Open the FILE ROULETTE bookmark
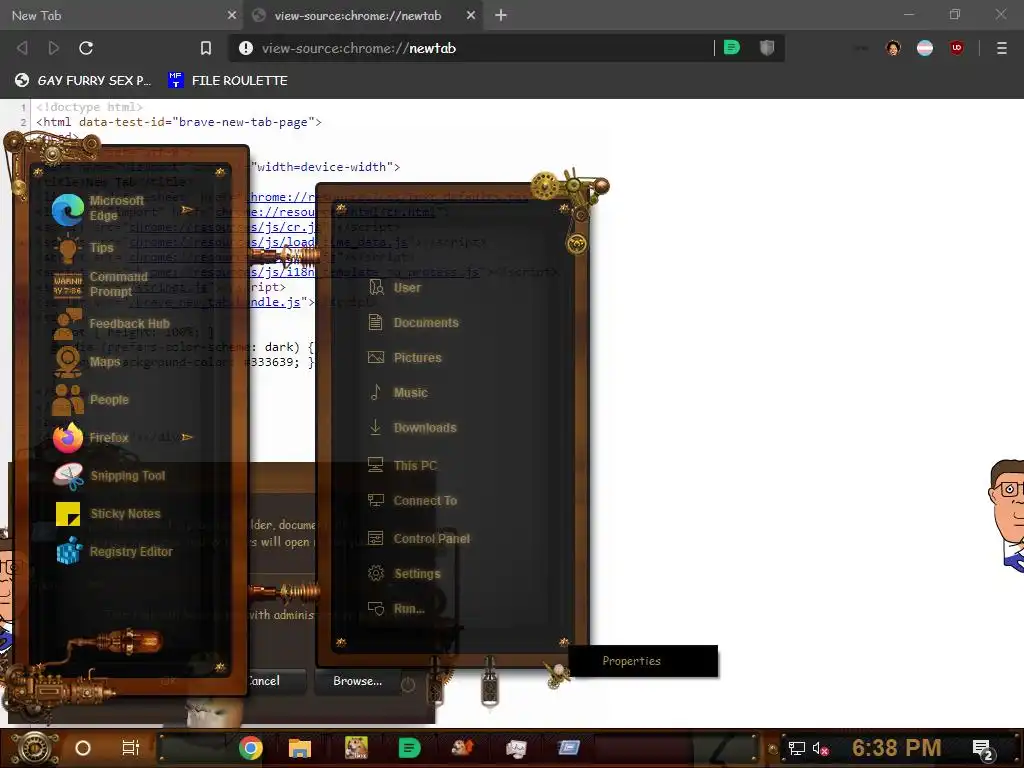This screenshot has height=768, width=1024. [228, 80]
